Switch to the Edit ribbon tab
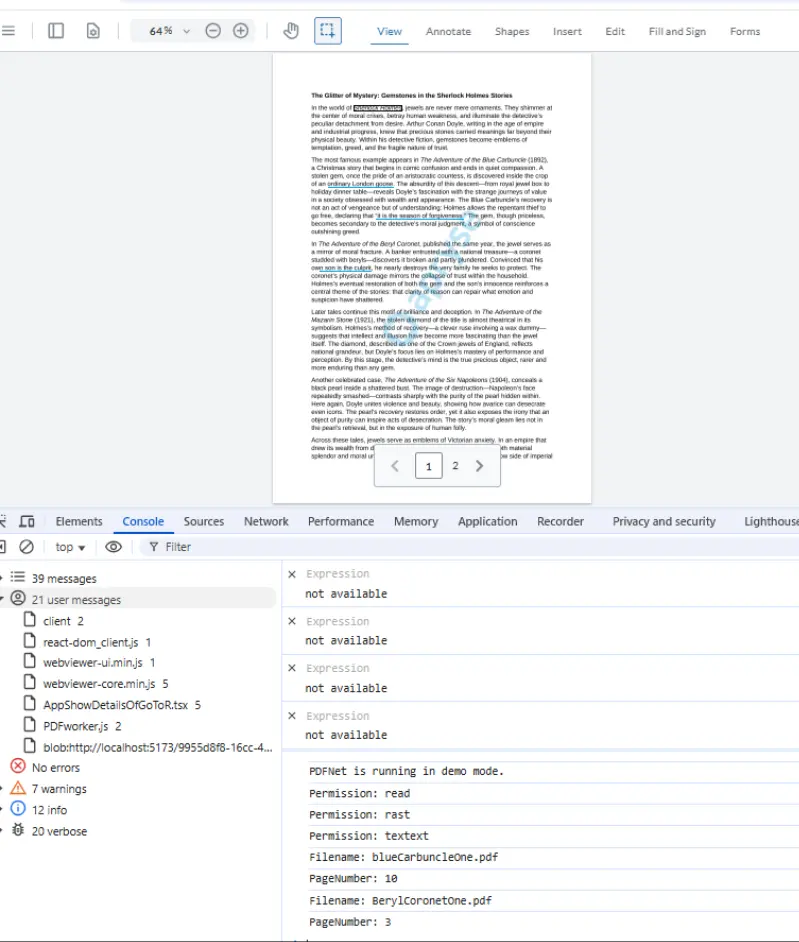 pyautogui.click(x=615, y=31)
